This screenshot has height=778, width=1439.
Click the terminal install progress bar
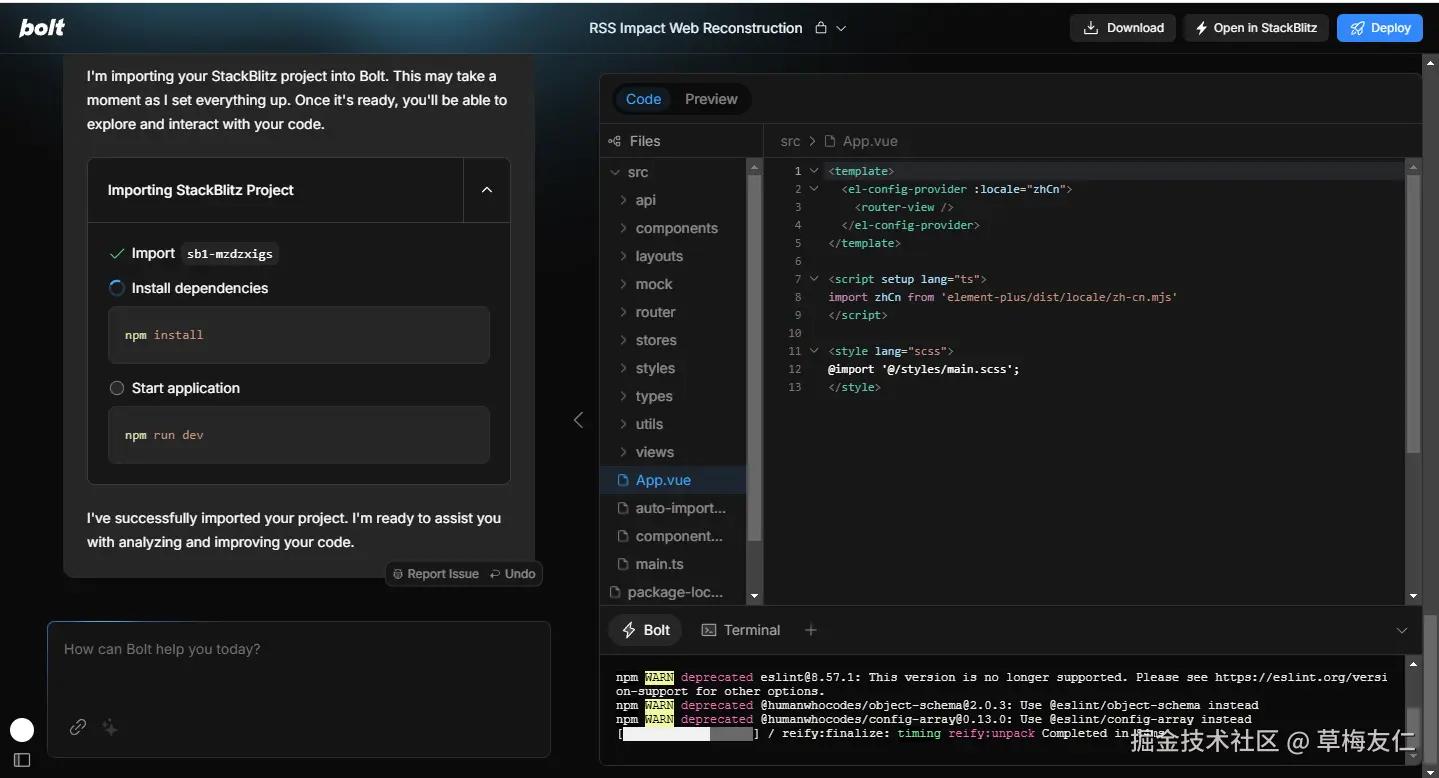pos(688,734)
